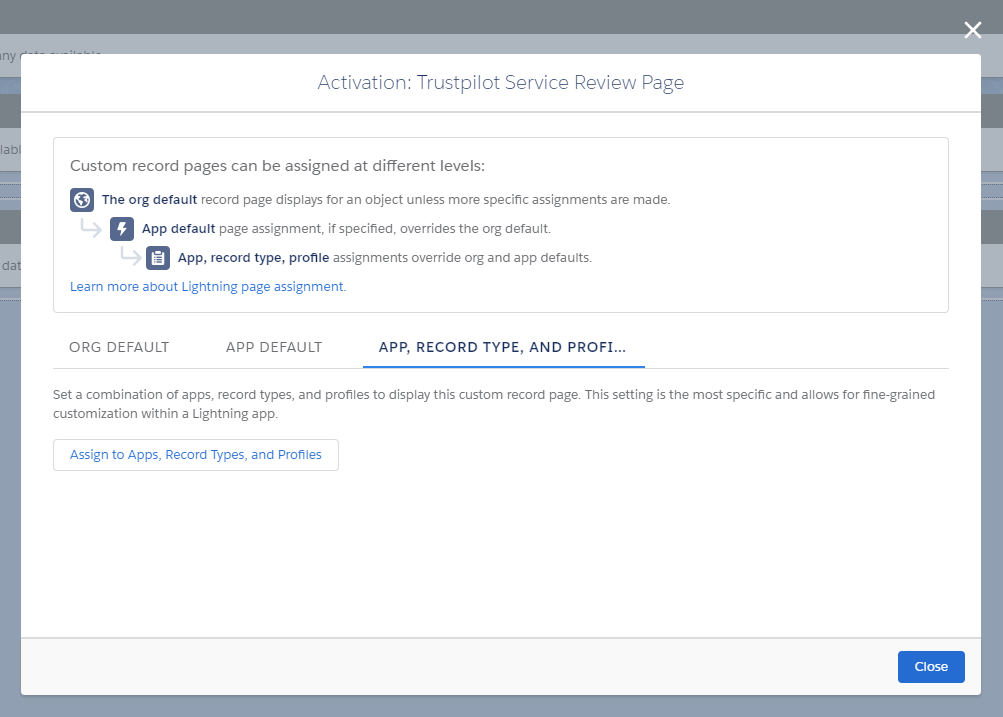Open Learn more about Lightning page assignment
Image resolution: width=1003 pixels, height=717 pixels.
[206, 286]
